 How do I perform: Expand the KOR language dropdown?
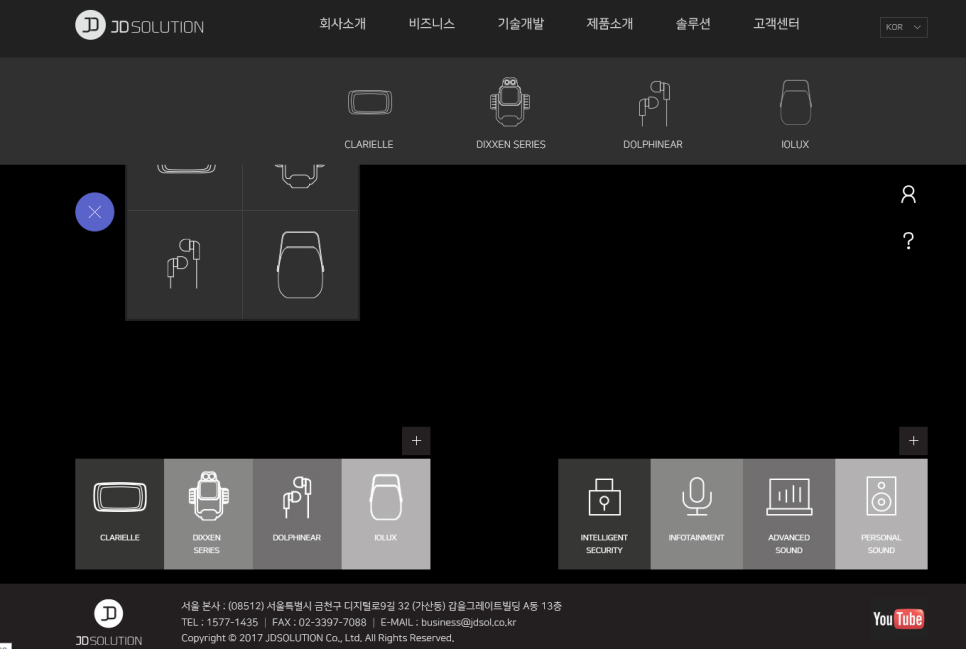pos(903,27)
